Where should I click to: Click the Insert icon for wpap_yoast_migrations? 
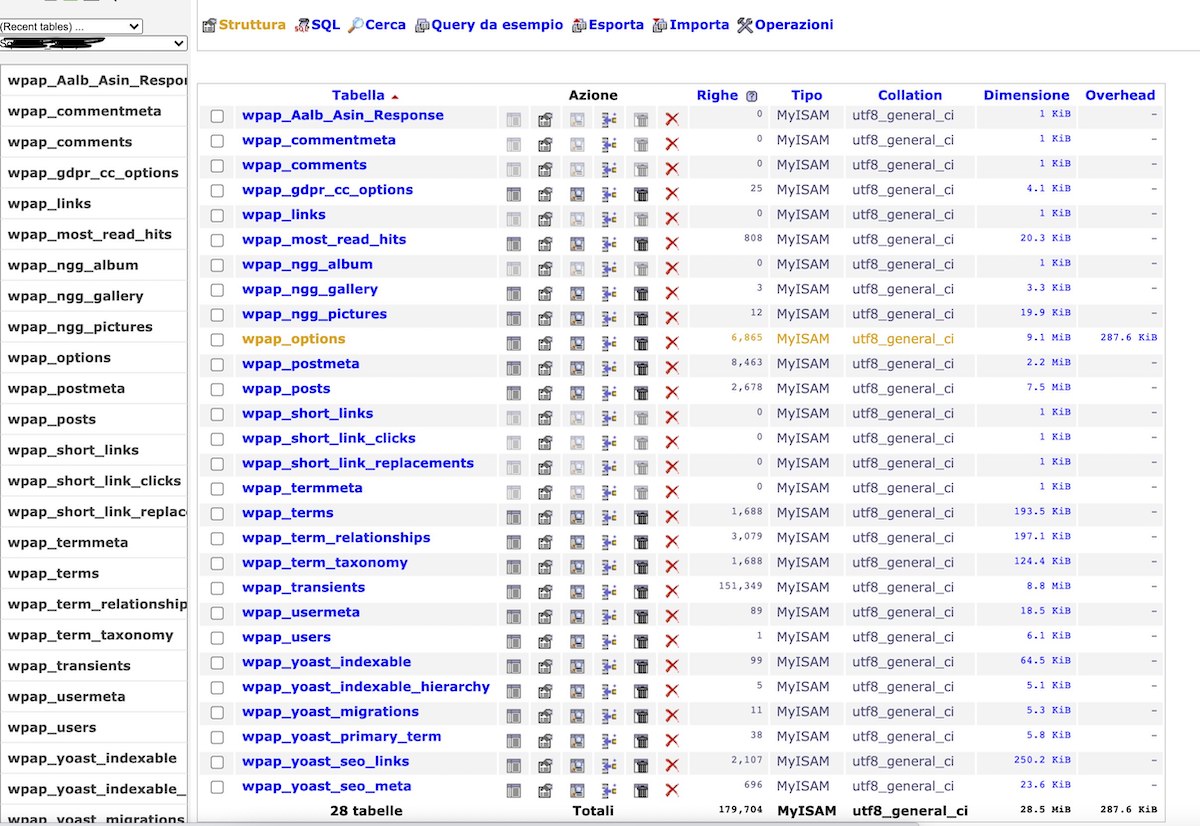click(609, 716)
